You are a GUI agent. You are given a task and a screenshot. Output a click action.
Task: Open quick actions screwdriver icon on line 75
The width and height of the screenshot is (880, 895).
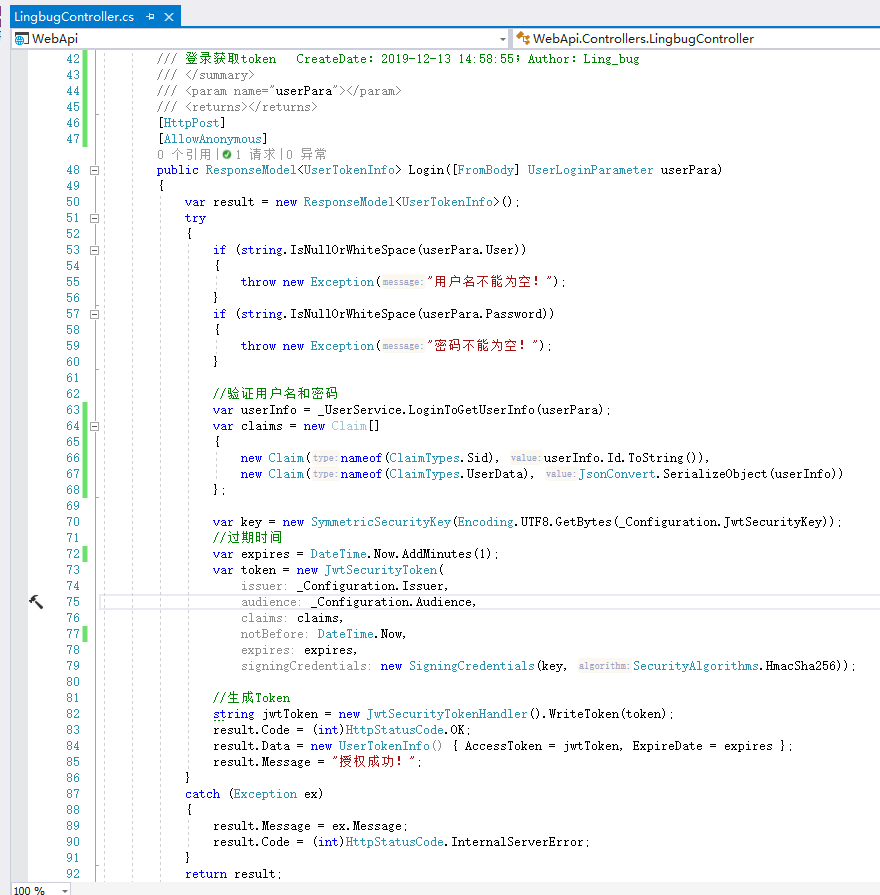point(36,602)
